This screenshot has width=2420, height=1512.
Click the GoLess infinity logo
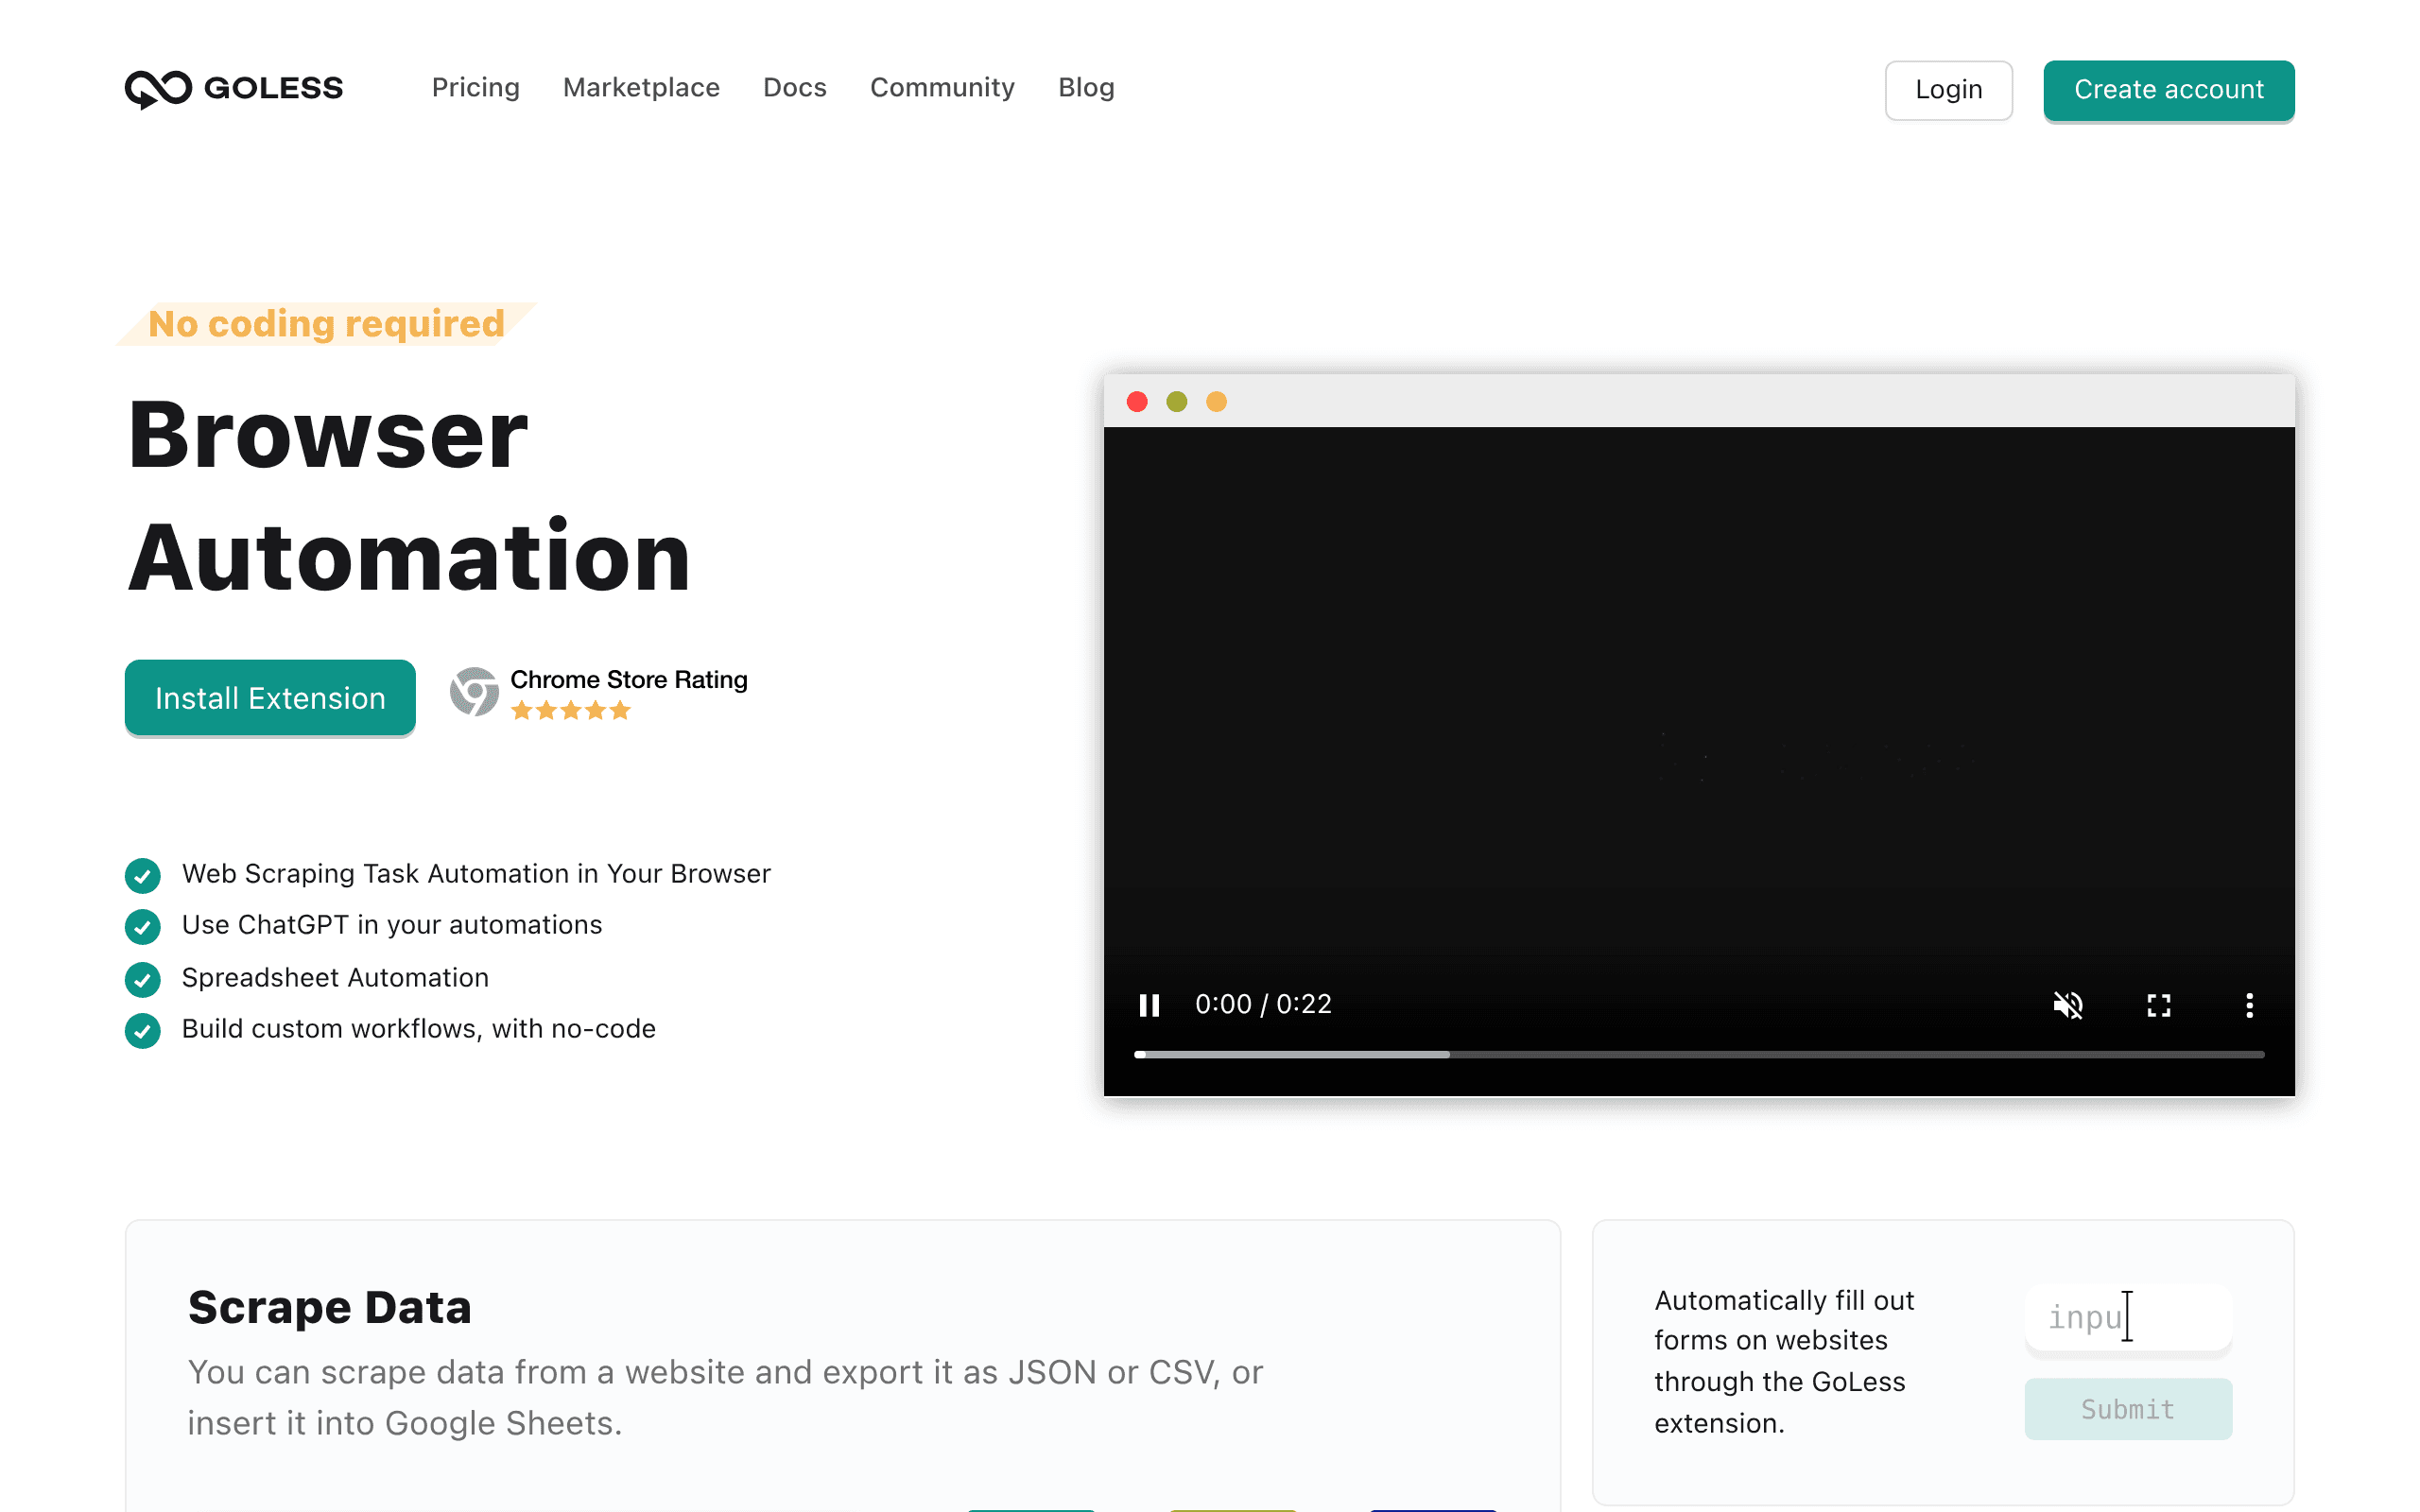click(158, 89)
